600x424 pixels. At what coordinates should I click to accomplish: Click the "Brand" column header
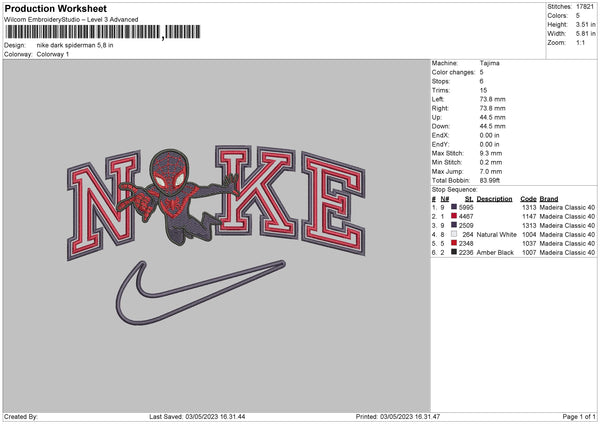coord(549,199)
